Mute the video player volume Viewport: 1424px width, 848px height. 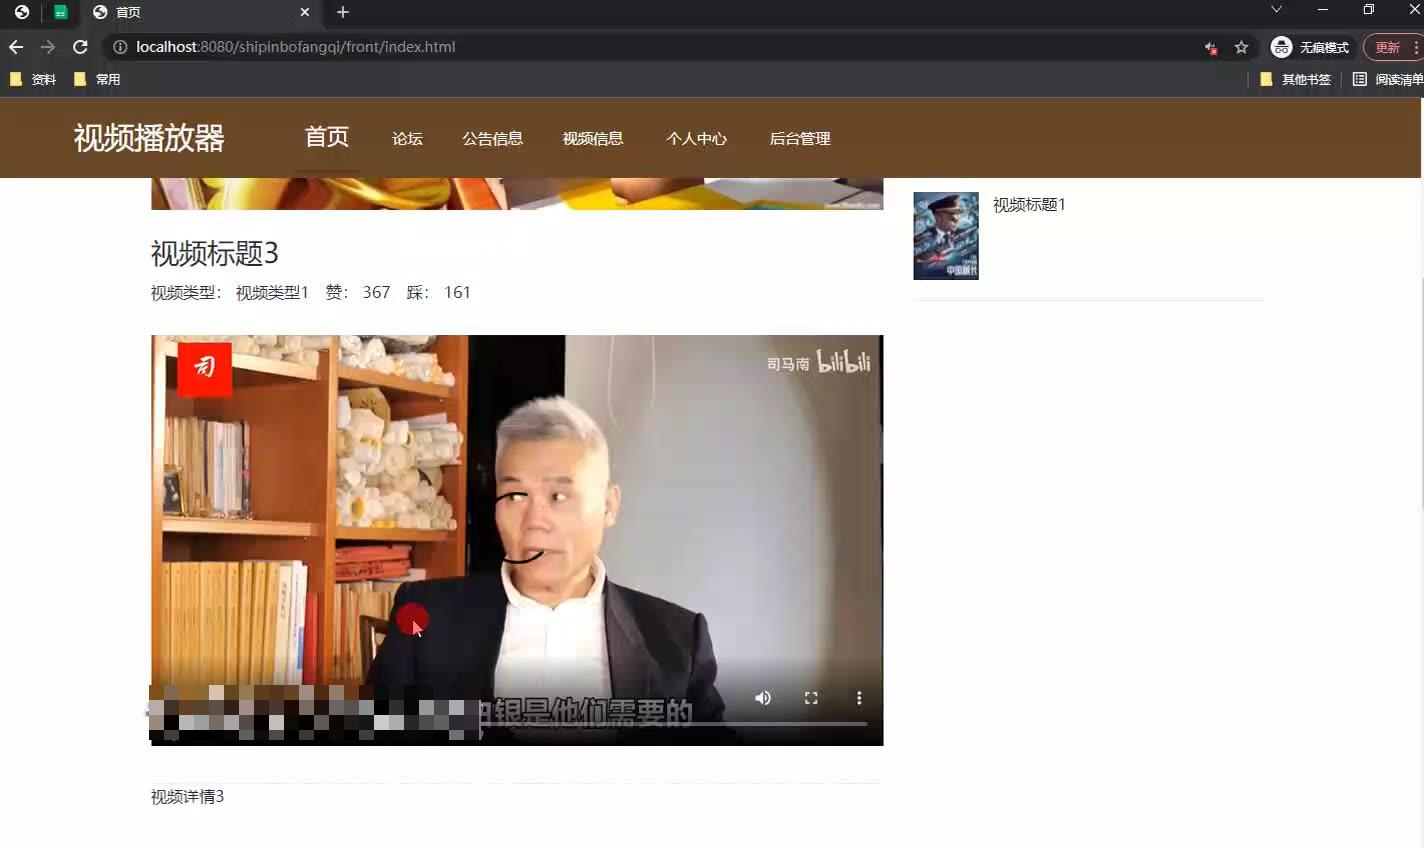[x=763, y=697]
